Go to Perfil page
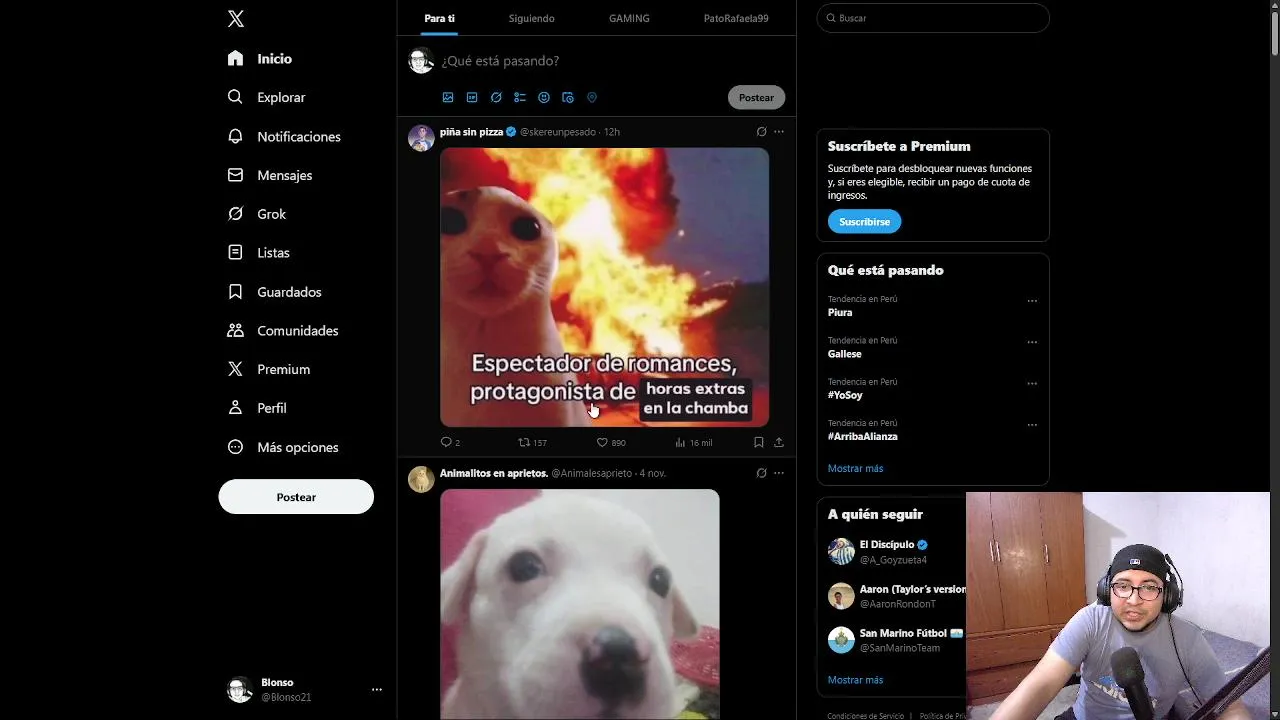The width and height of the screenshot is (1280, 720). [x=257, y=408]
